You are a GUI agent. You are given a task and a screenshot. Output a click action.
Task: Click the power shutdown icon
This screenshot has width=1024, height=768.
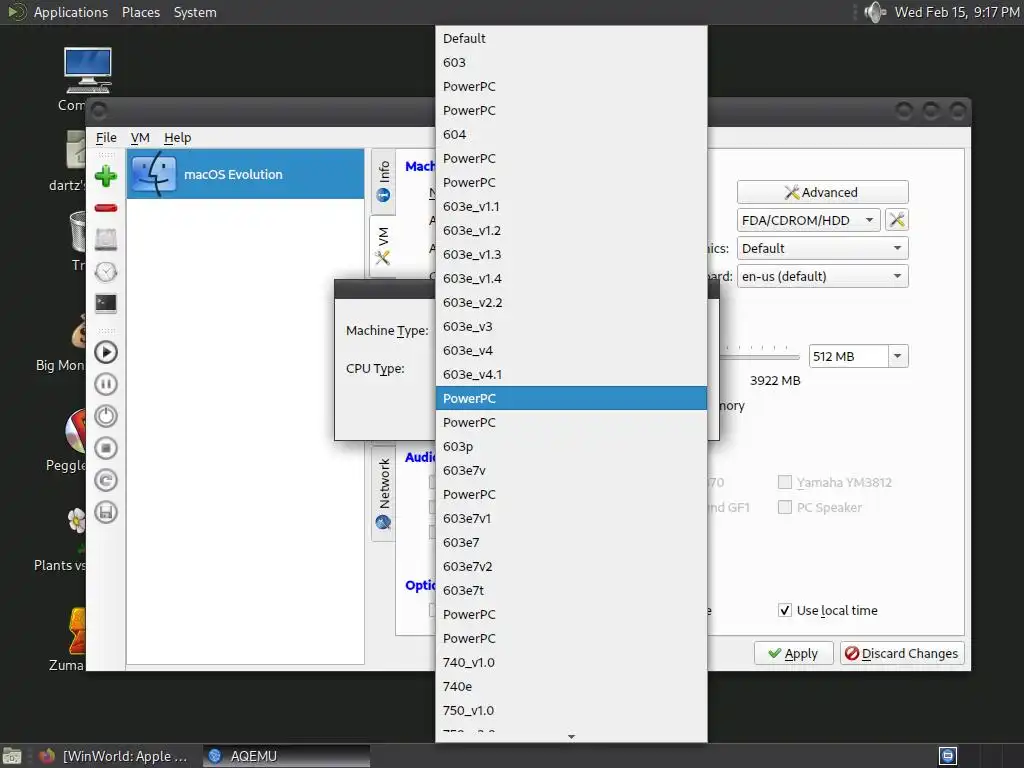[106, 416]
